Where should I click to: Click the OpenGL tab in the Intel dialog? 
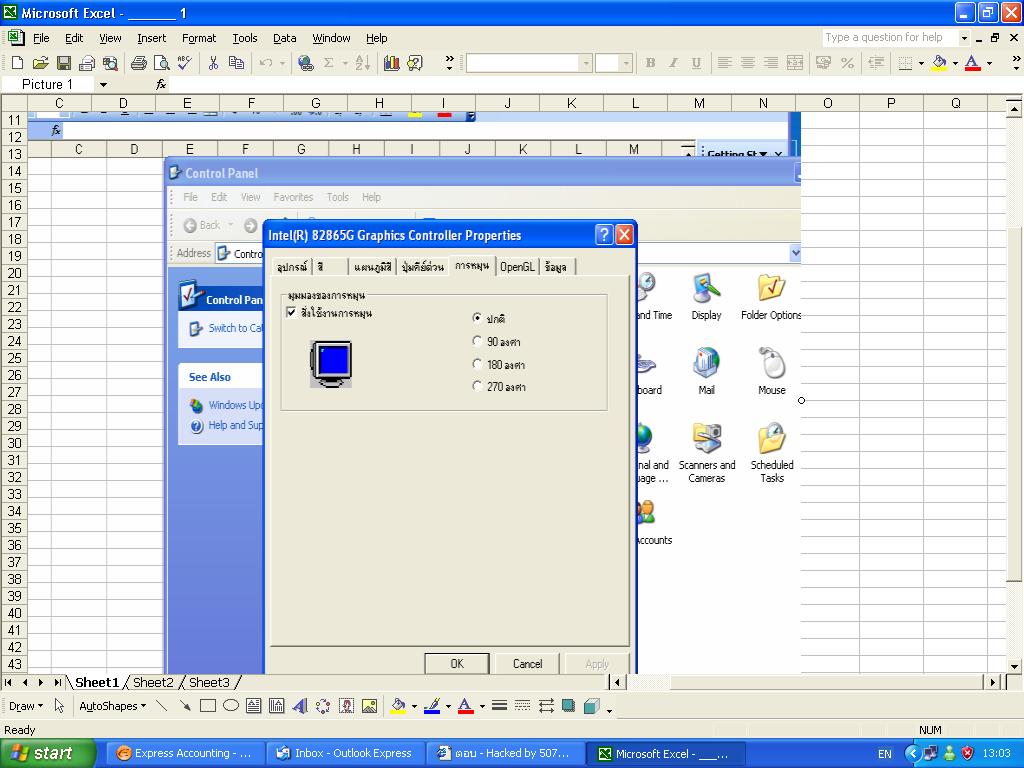point(517,266)
